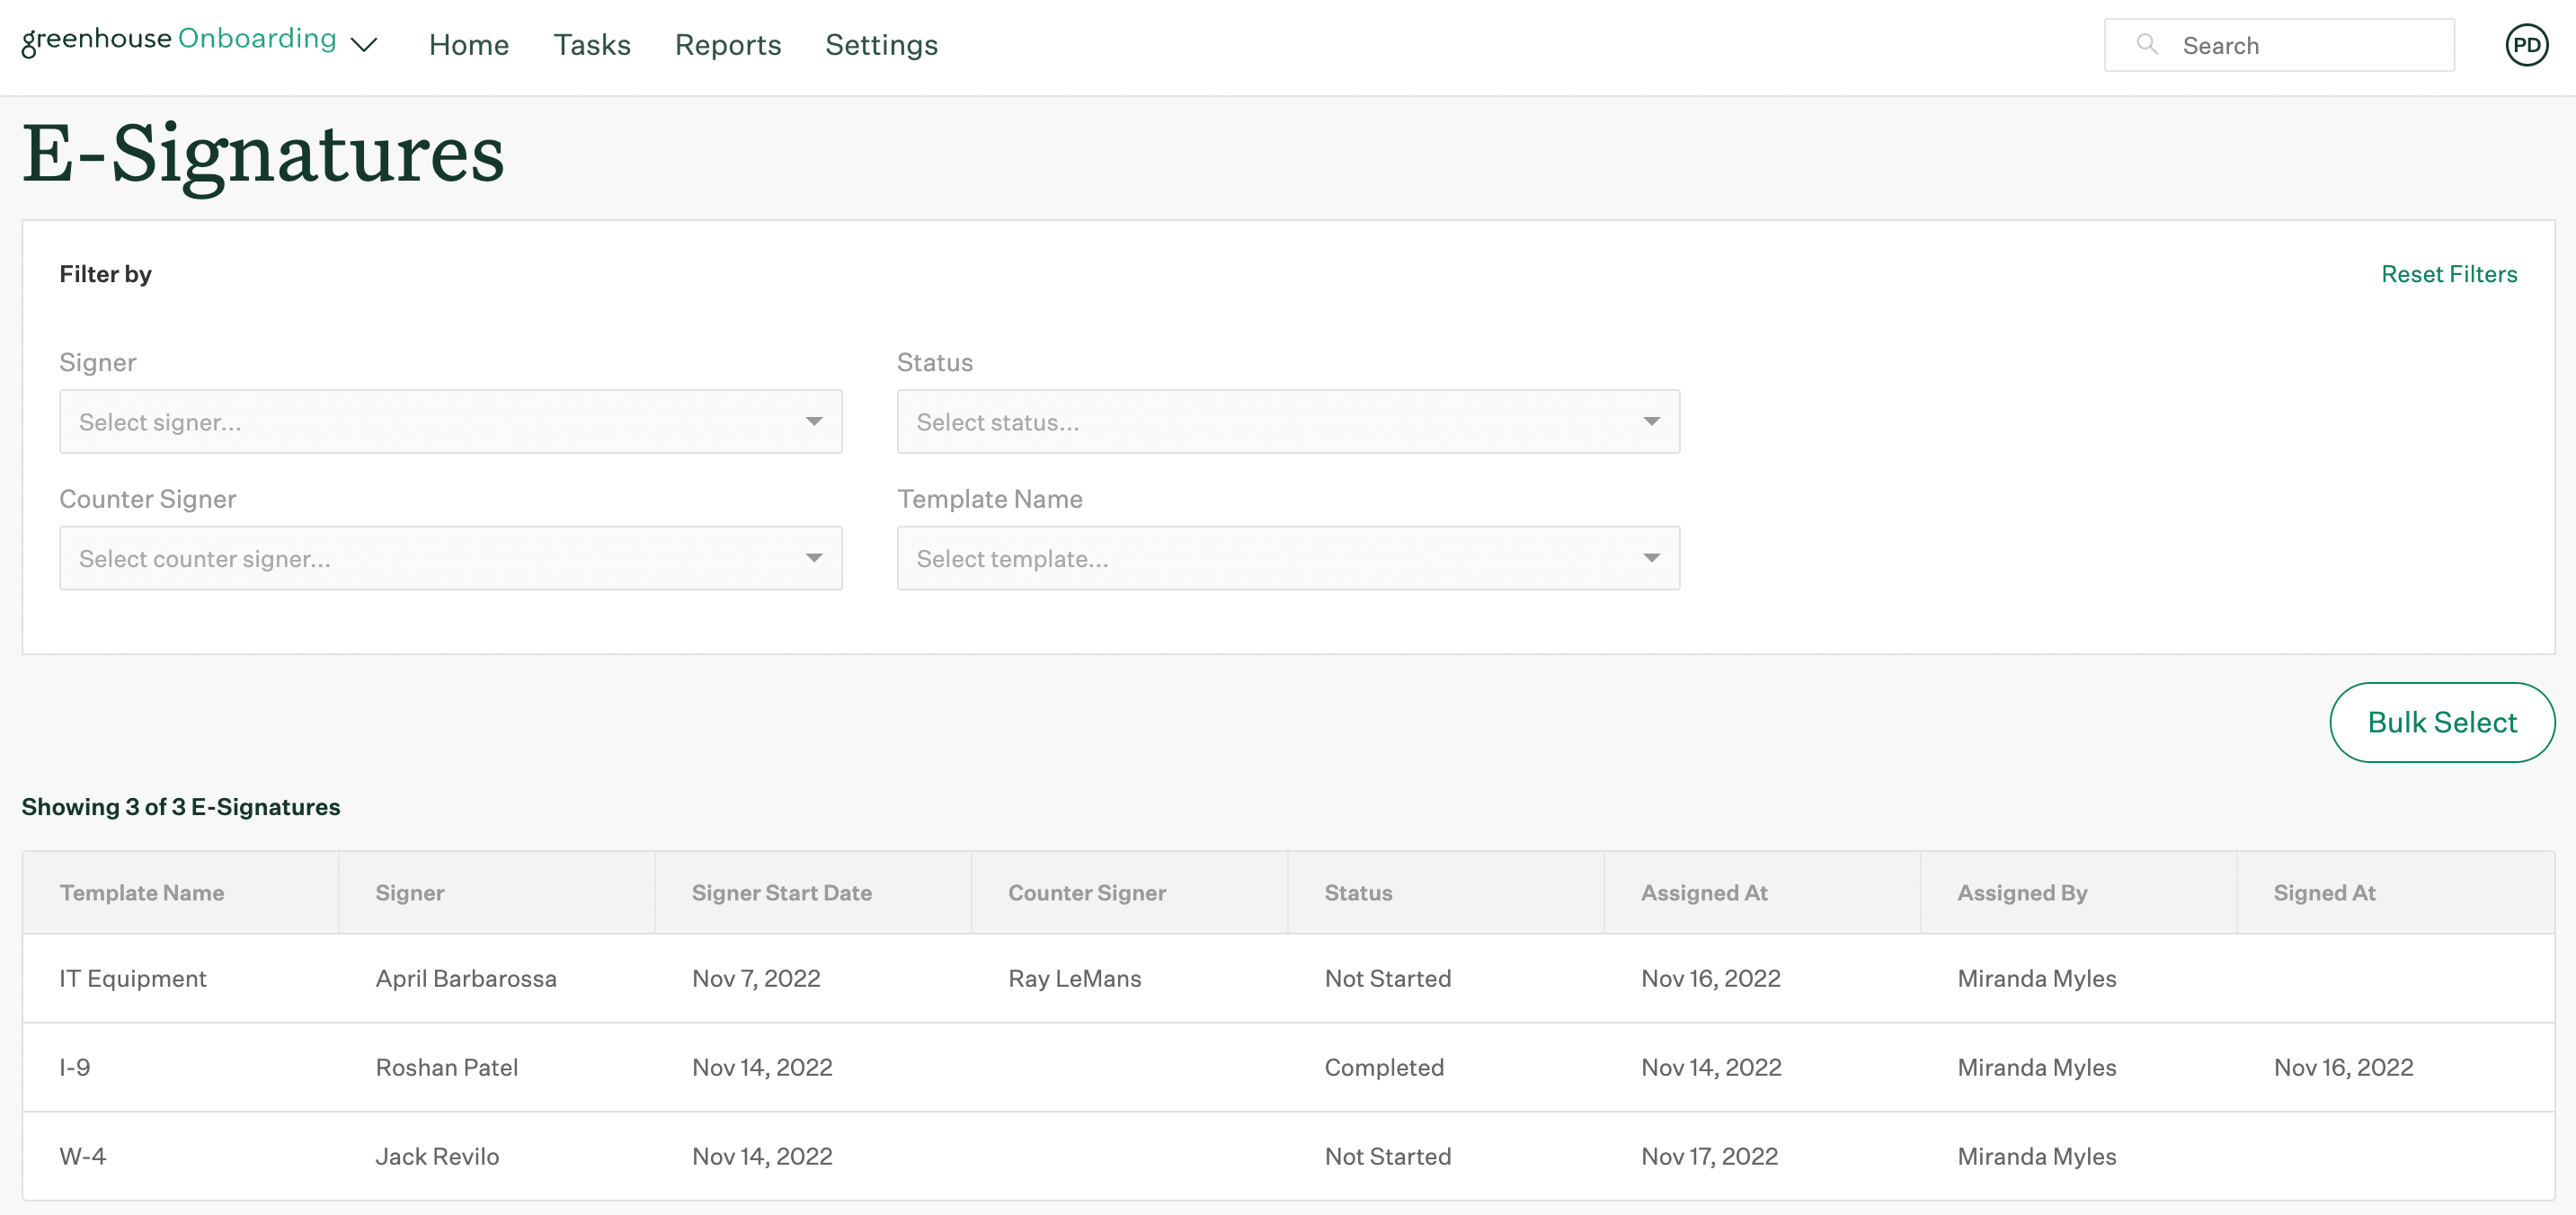Navigate to Settings
2576x1215 pixels.
pyautogui.click(x=881, y=45)
